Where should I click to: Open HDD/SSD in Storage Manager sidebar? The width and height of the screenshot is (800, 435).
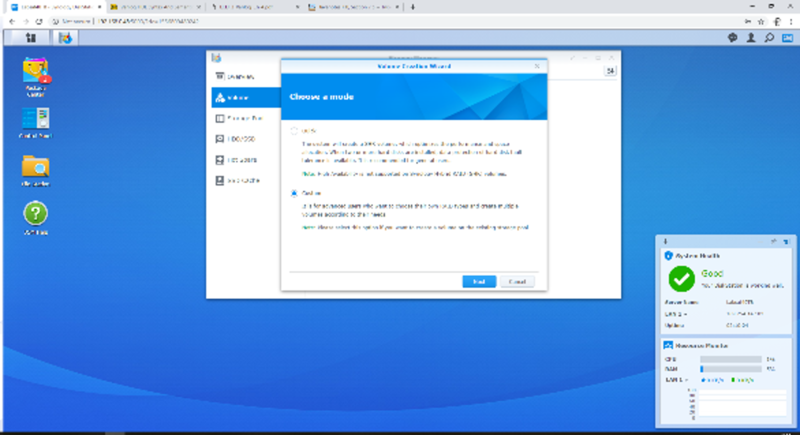click(246, 139)
